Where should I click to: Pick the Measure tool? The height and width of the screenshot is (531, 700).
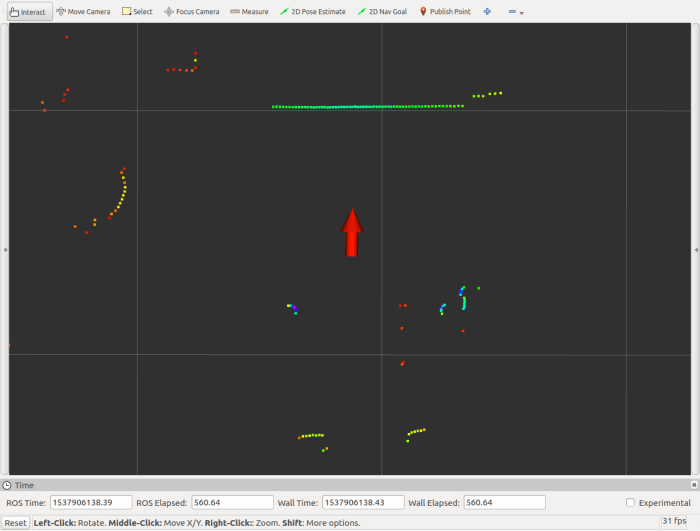(249, 12)
